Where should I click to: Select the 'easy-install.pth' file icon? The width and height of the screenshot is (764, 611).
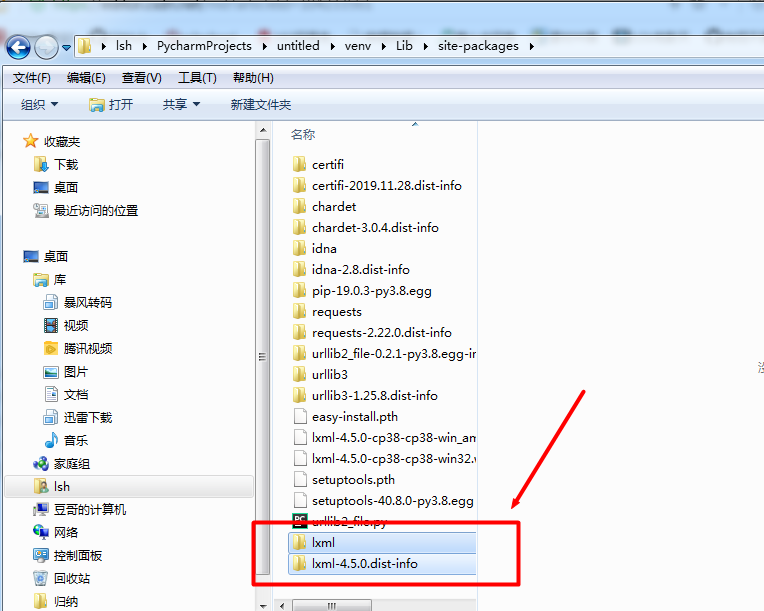[300, 417]
